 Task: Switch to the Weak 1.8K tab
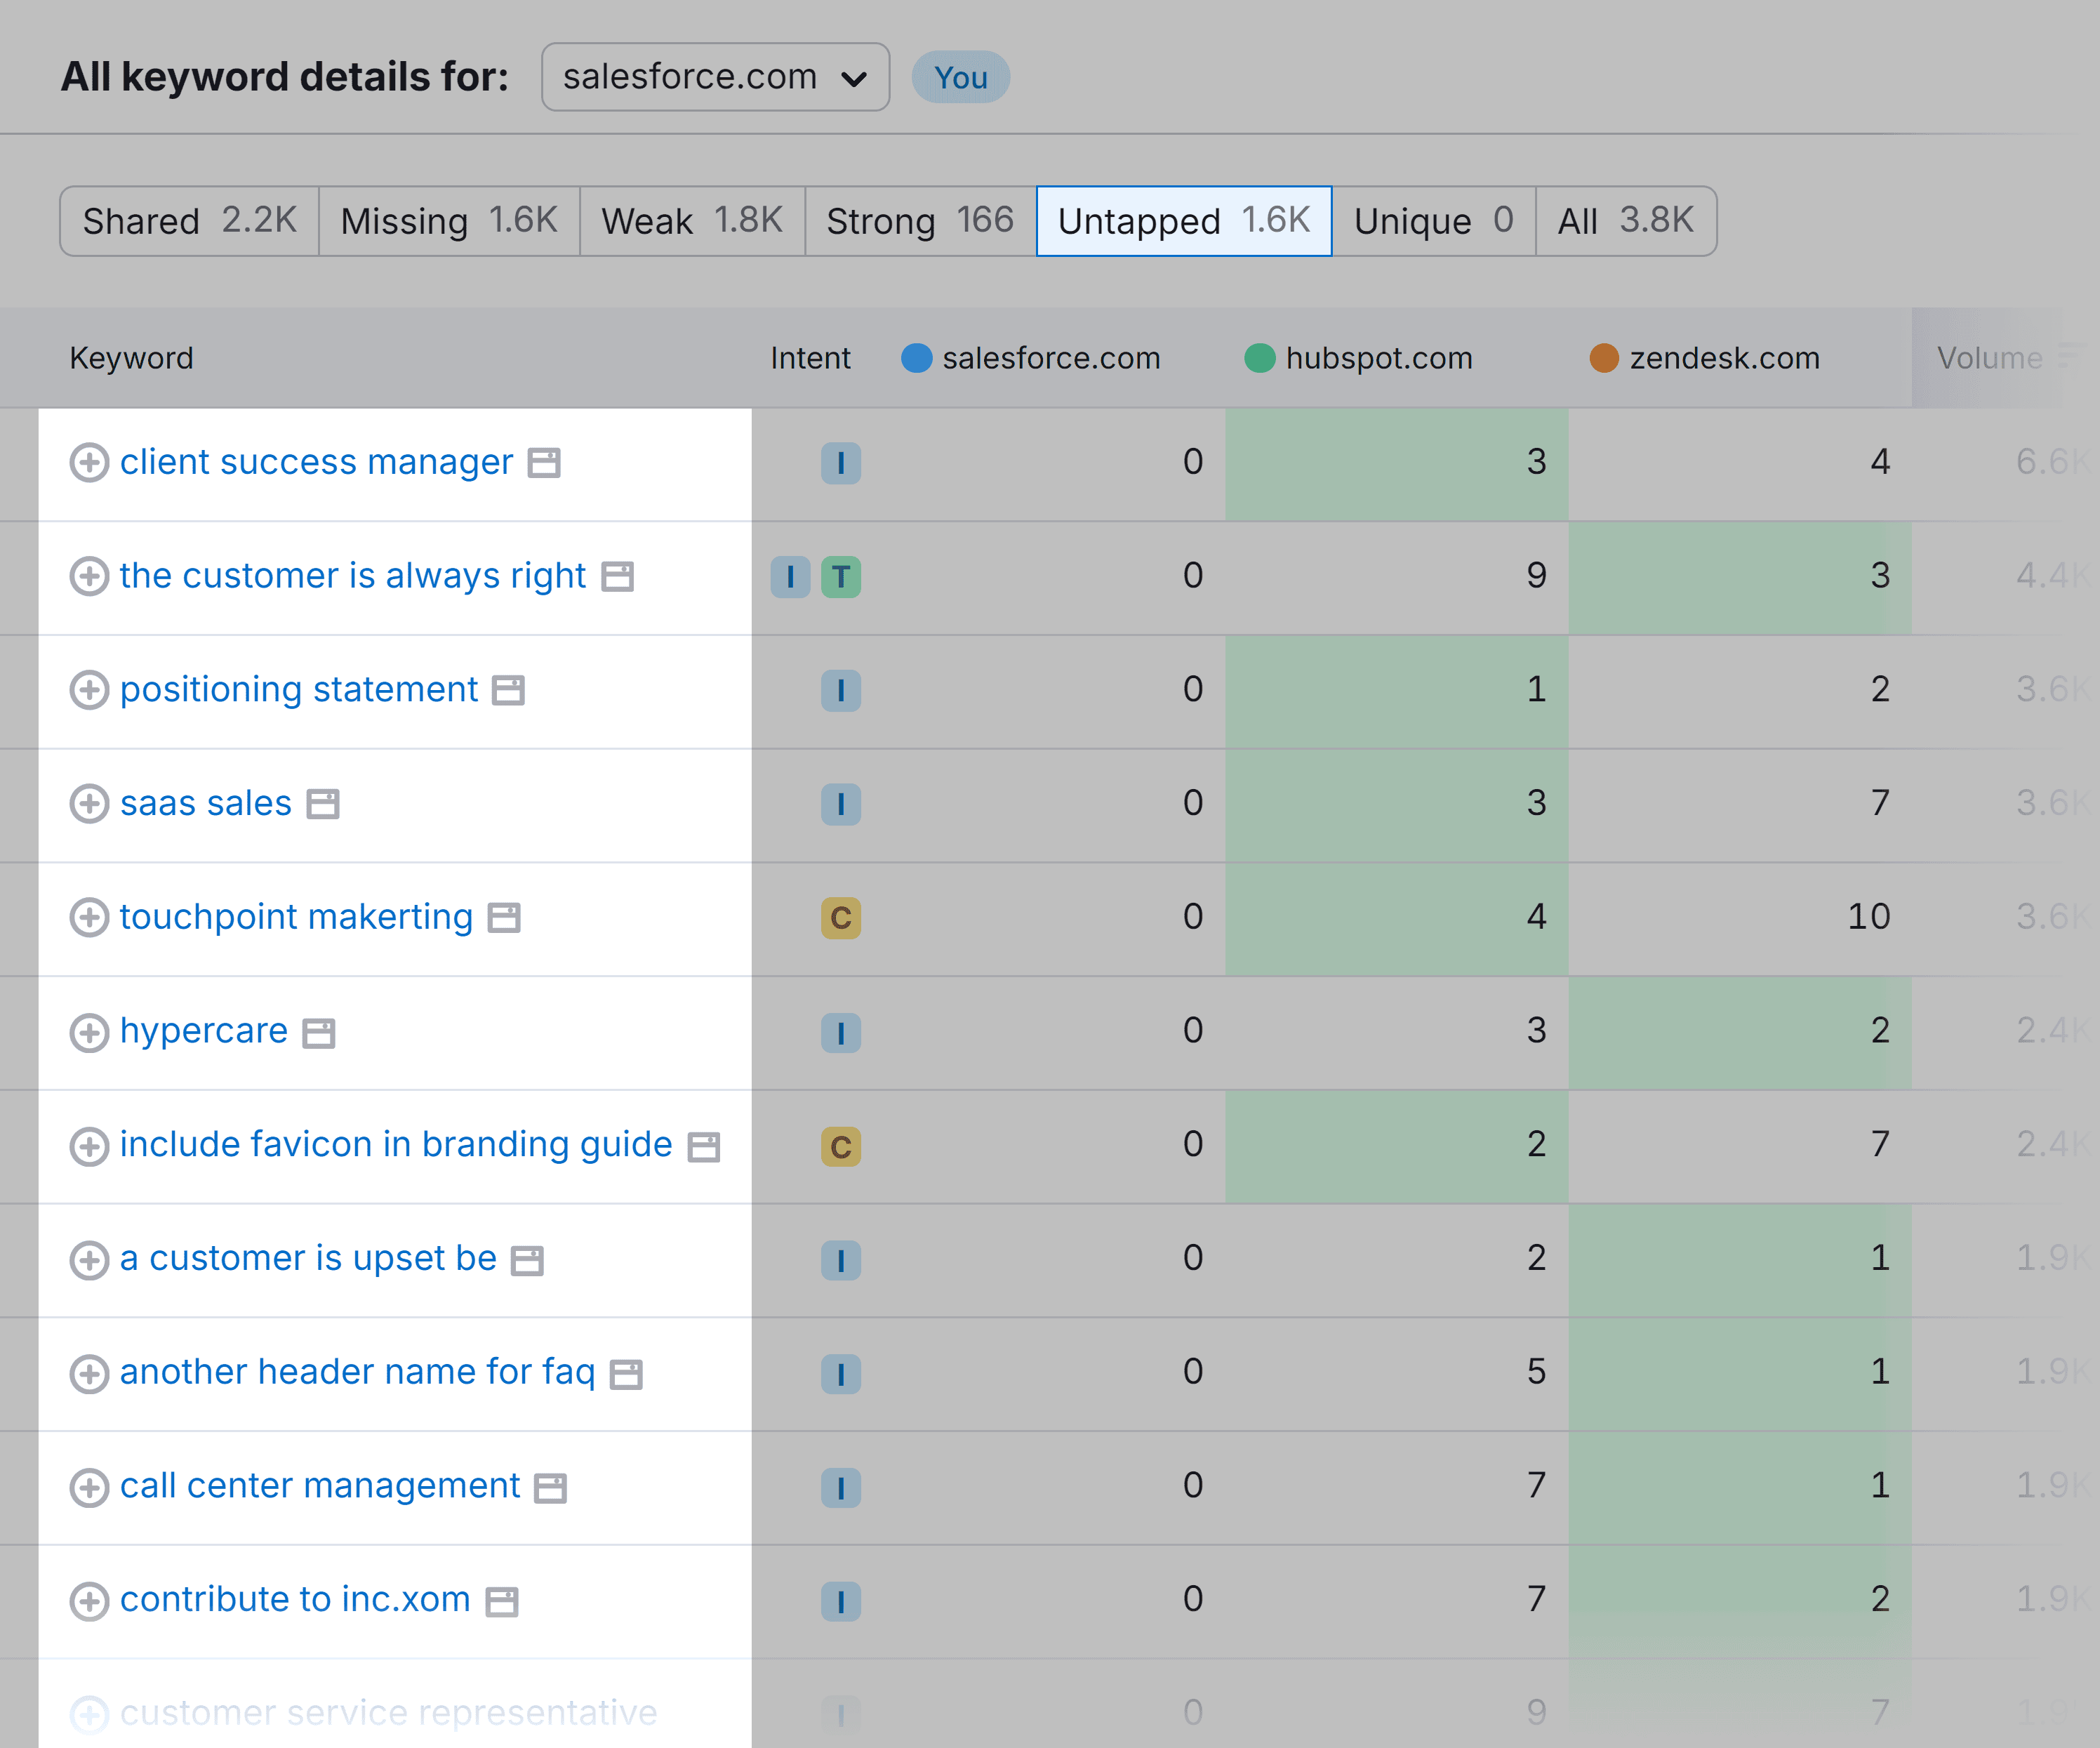click(x=692, y=221)
